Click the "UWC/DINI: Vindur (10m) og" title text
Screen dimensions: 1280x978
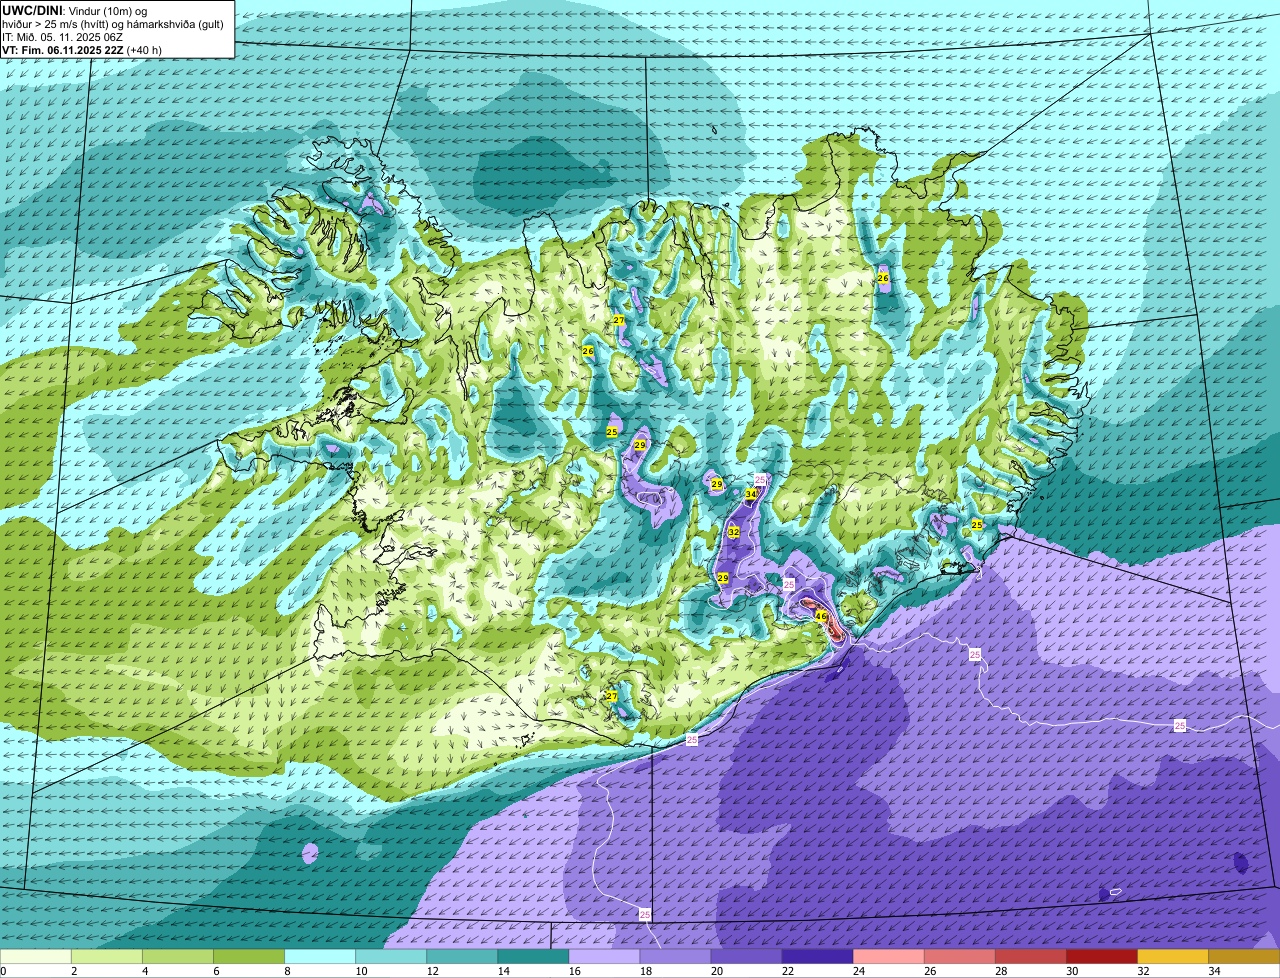coord(75,11)
